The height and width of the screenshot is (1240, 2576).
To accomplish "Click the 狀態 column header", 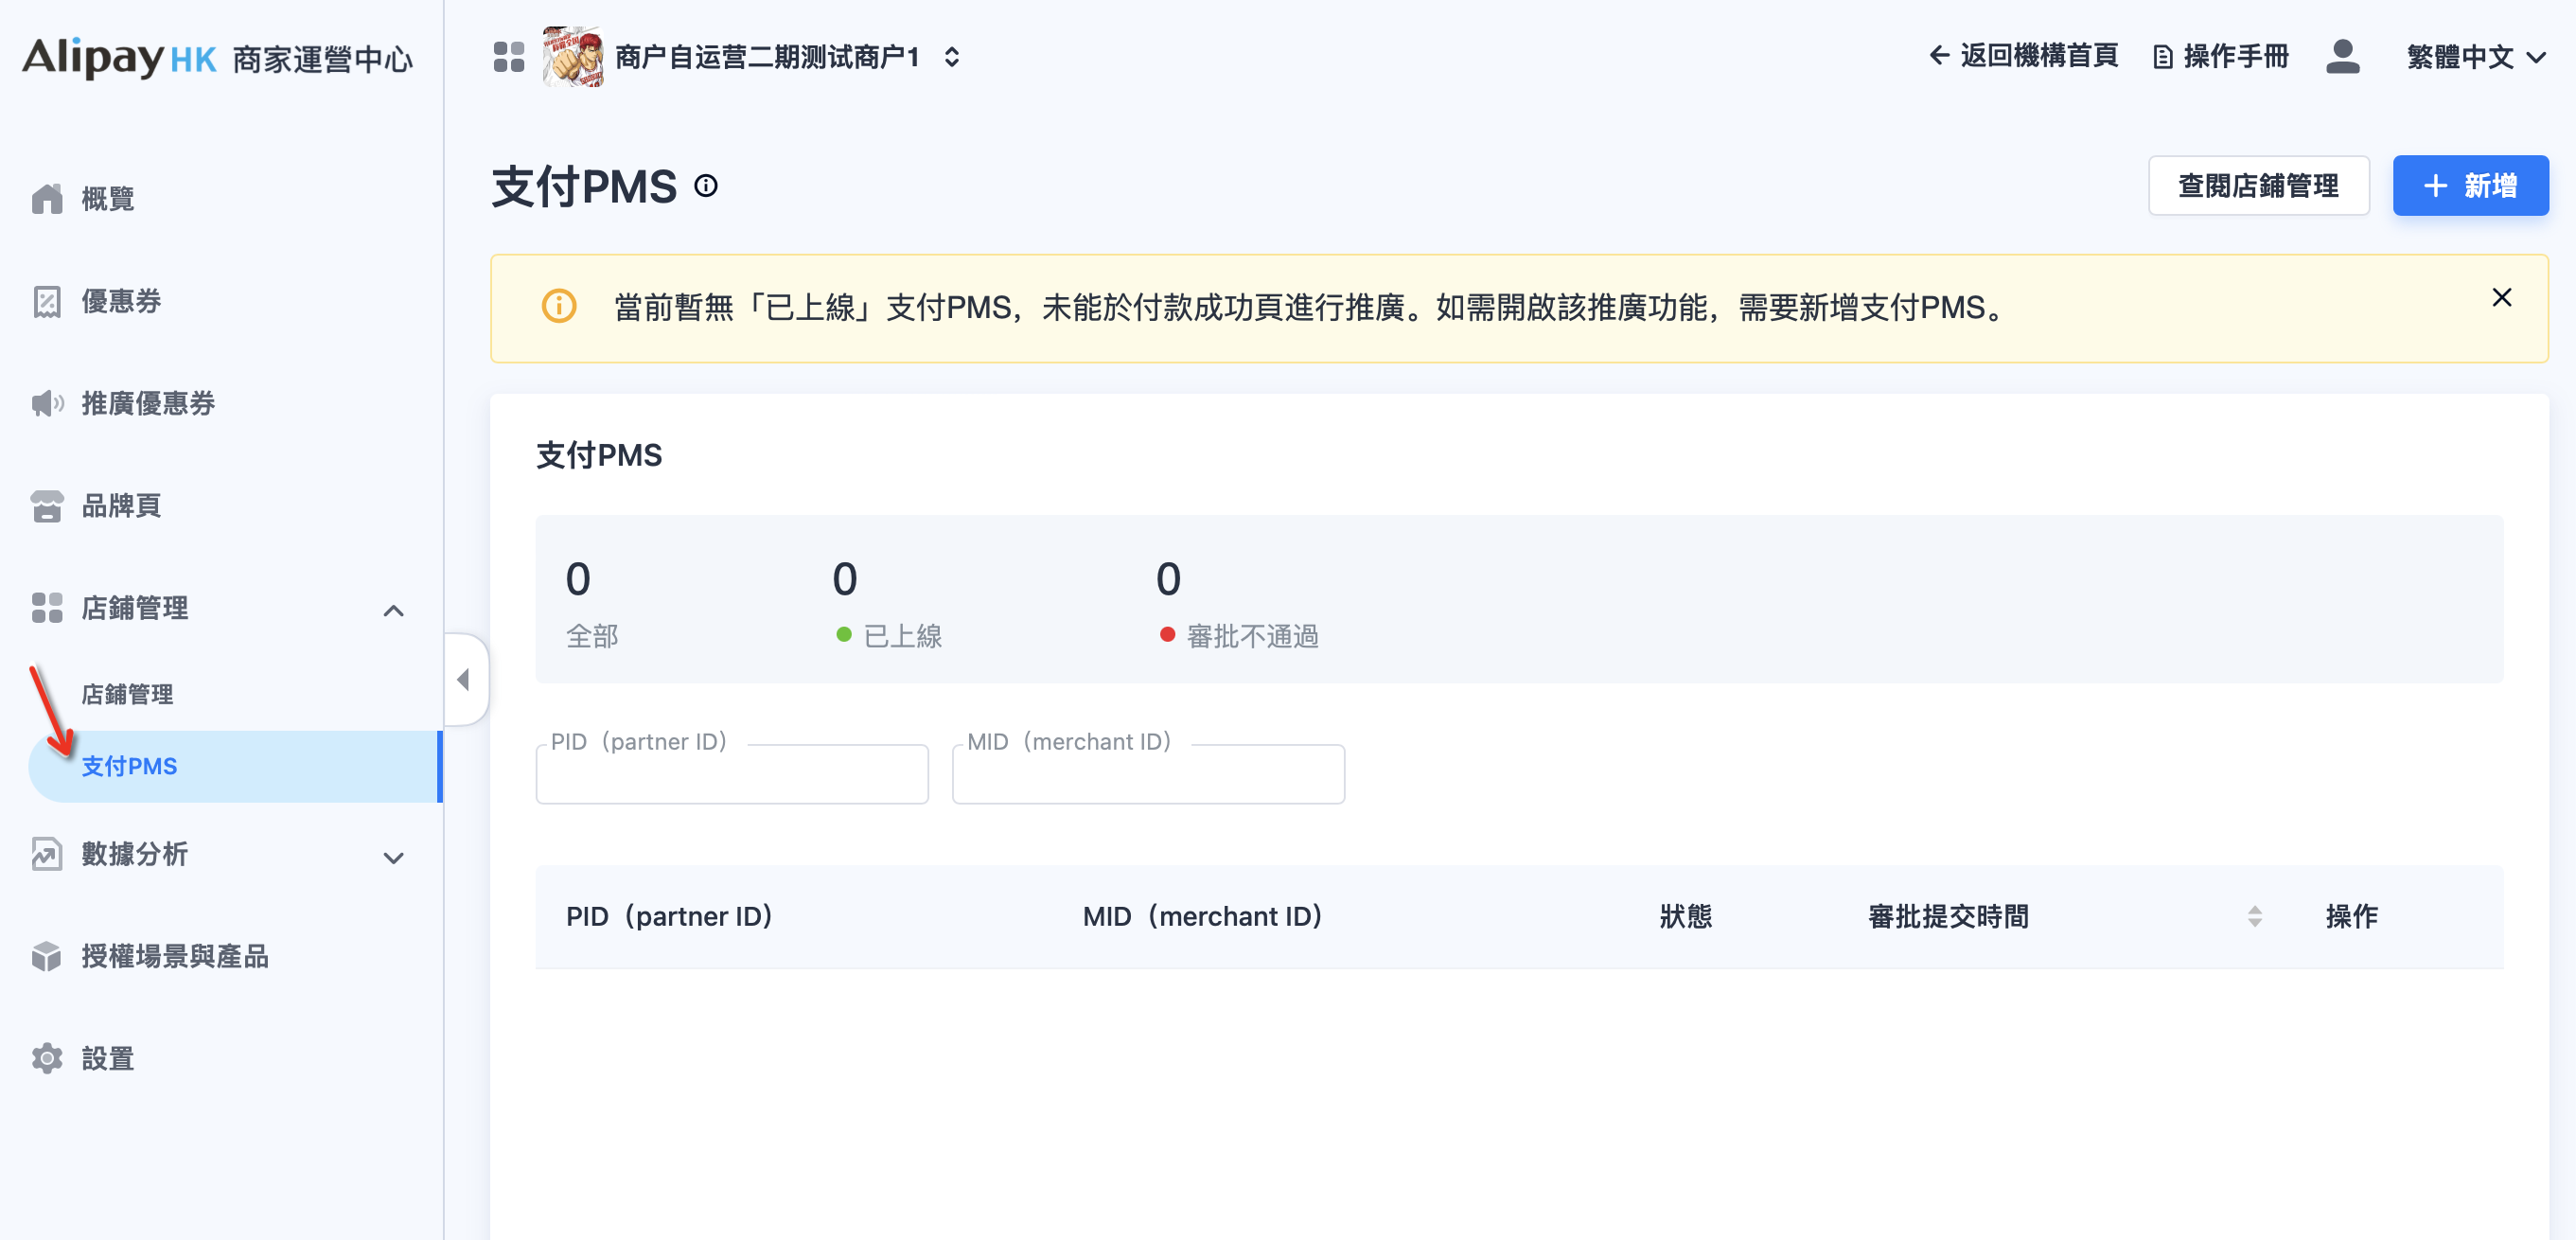I will click(1686, 916).
